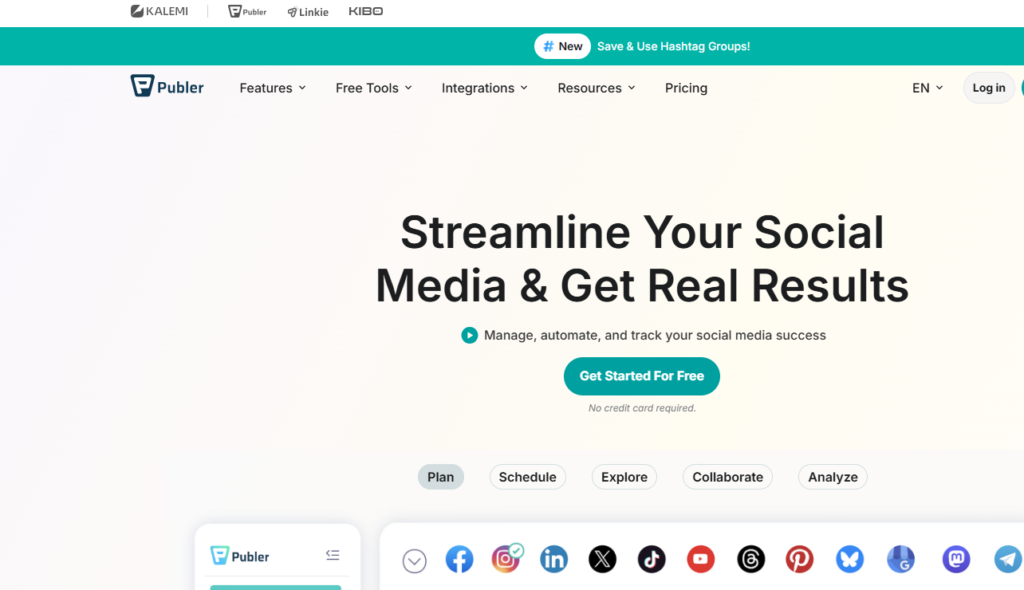Select the TikTok account icon
Image resolution: width=1024 pixels, height=590 pixels.
point(651,559)
